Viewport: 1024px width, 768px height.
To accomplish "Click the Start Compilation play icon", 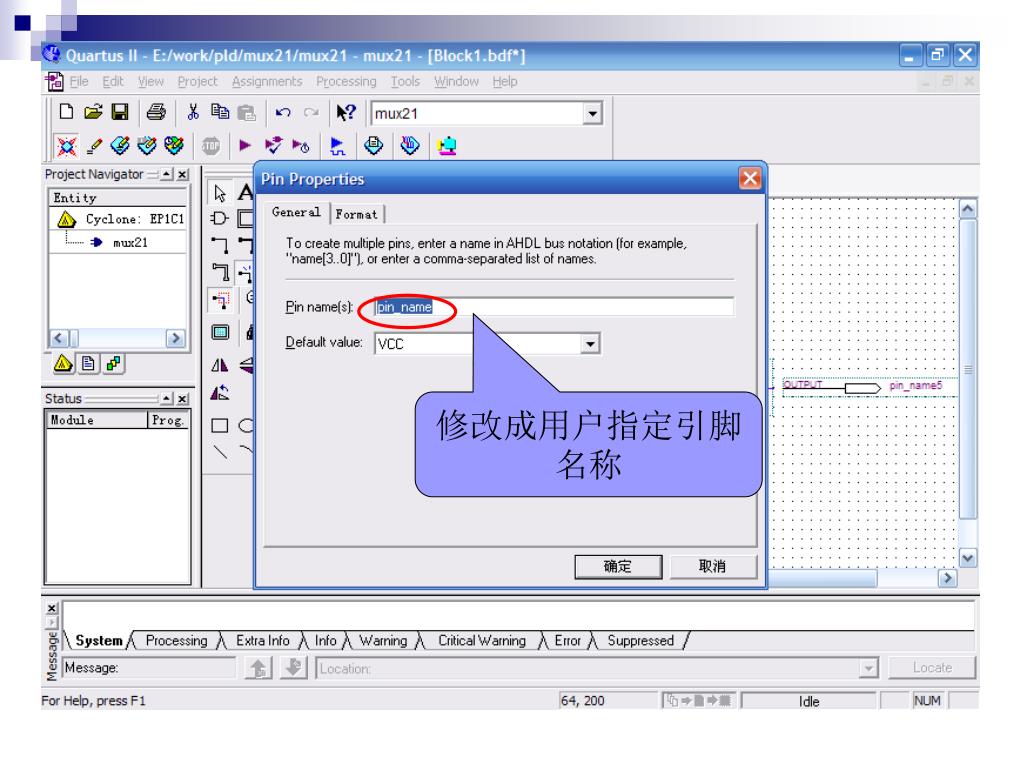I will tap(245, 145).
